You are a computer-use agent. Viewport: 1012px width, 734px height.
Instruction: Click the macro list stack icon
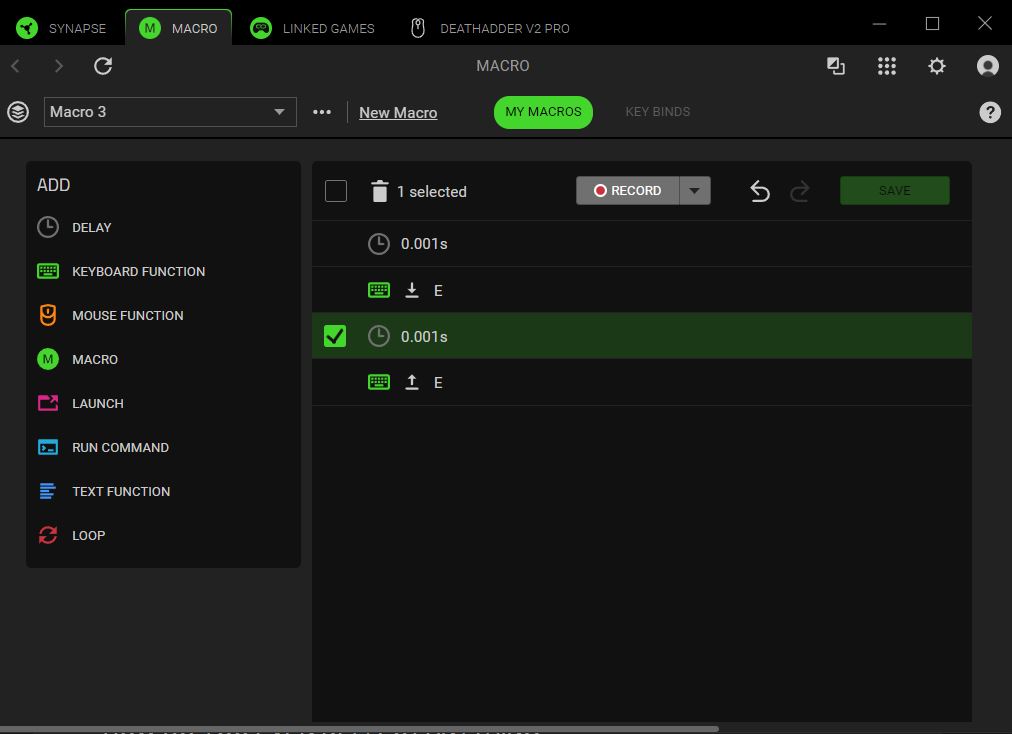[x=18, y=112]
